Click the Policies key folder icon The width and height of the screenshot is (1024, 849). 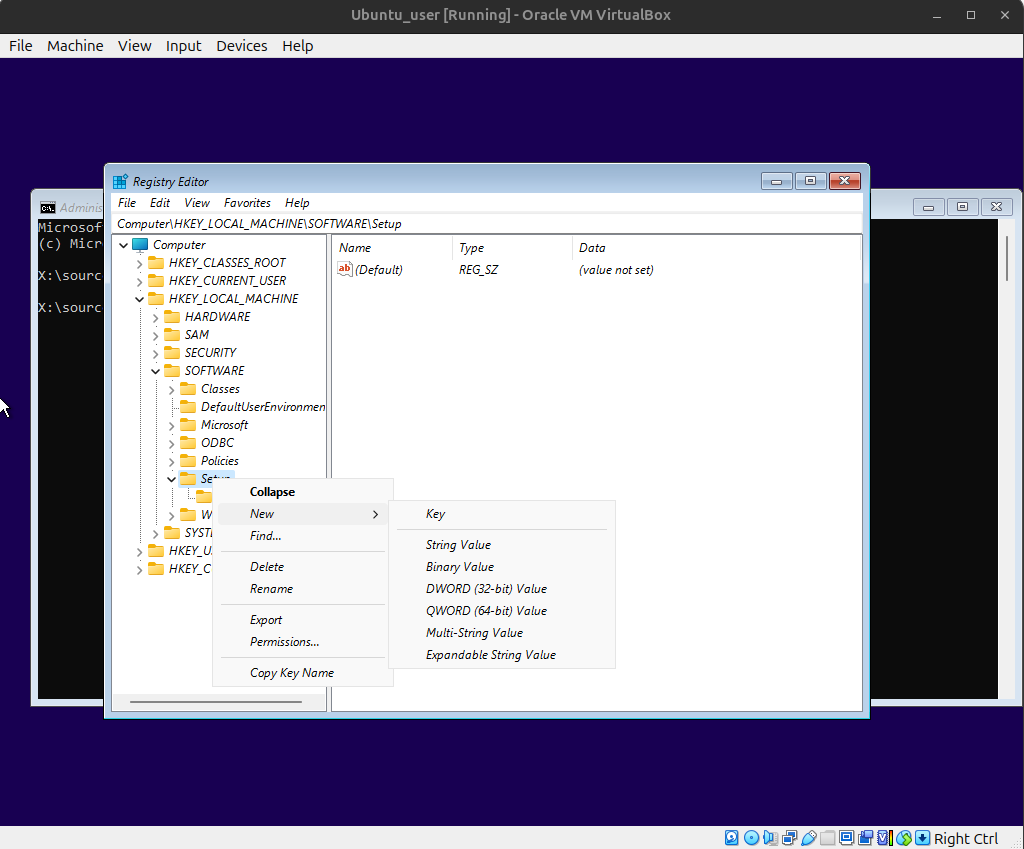pyautogui.click(x=188, y=460)
